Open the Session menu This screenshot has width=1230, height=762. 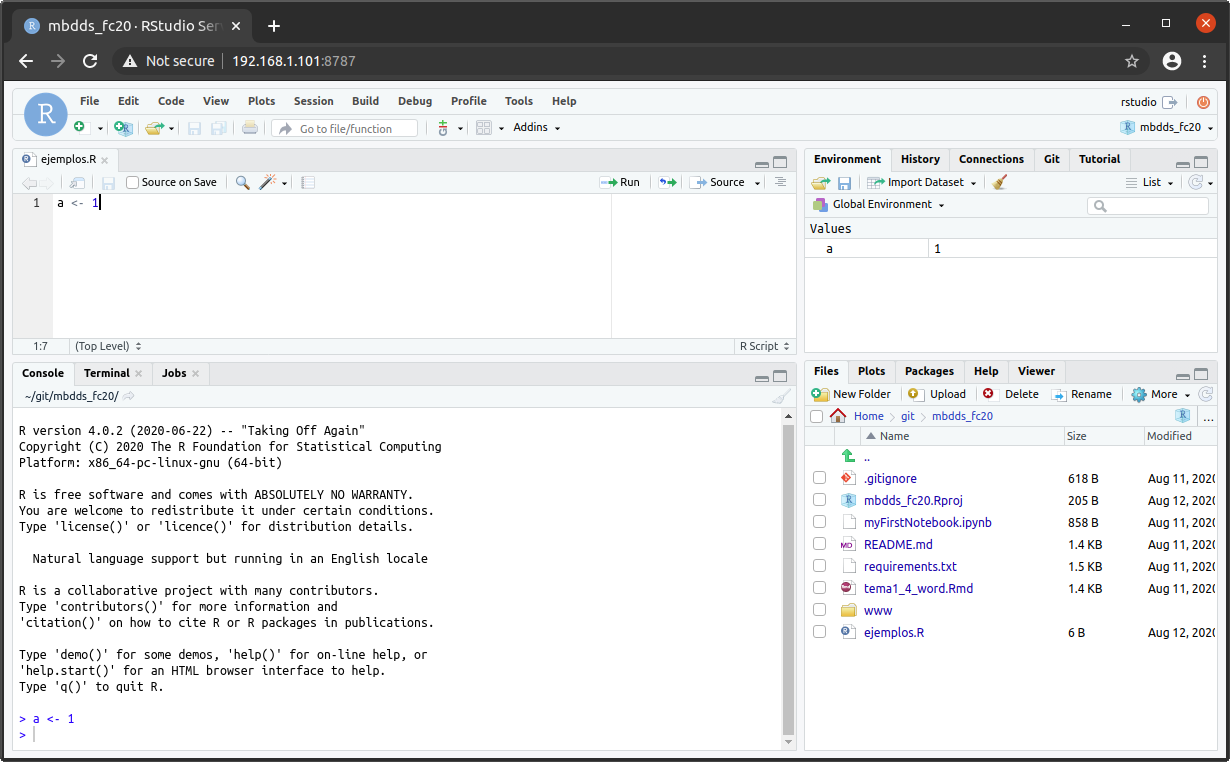(x=314, y=101)
